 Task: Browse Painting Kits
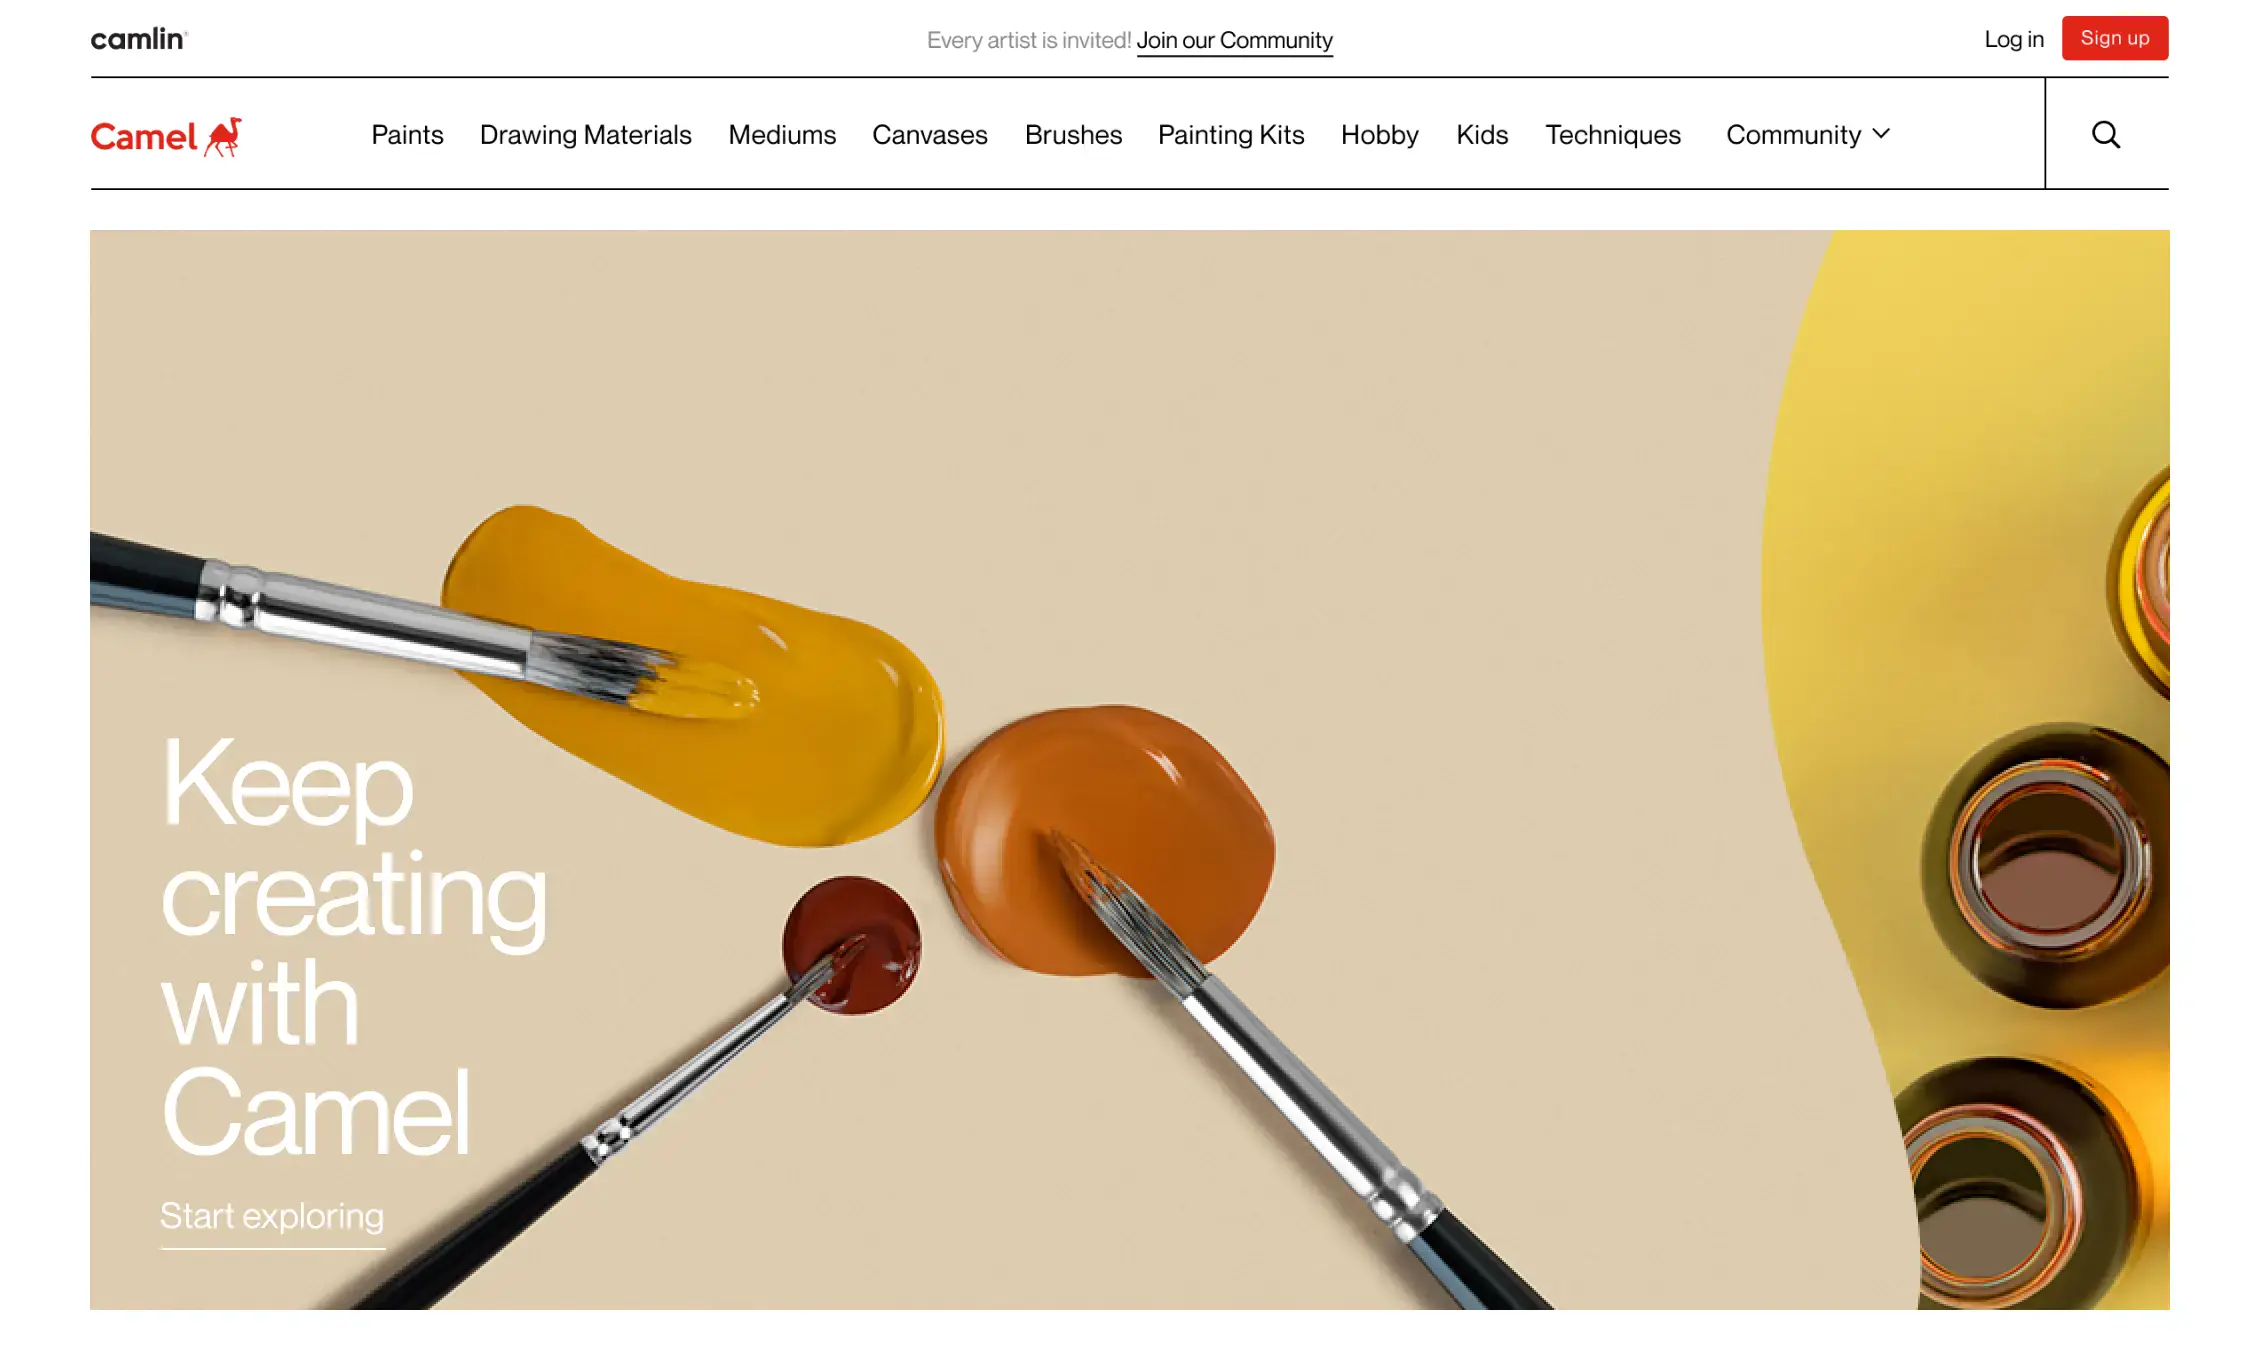pos(1231,134)
